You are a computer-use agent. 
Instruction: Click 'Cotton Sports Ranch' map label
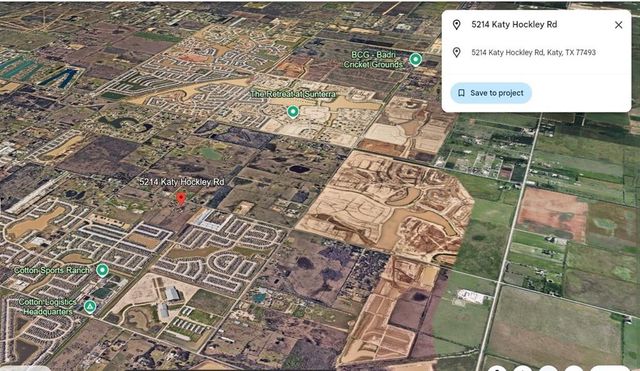click(52, 270)
